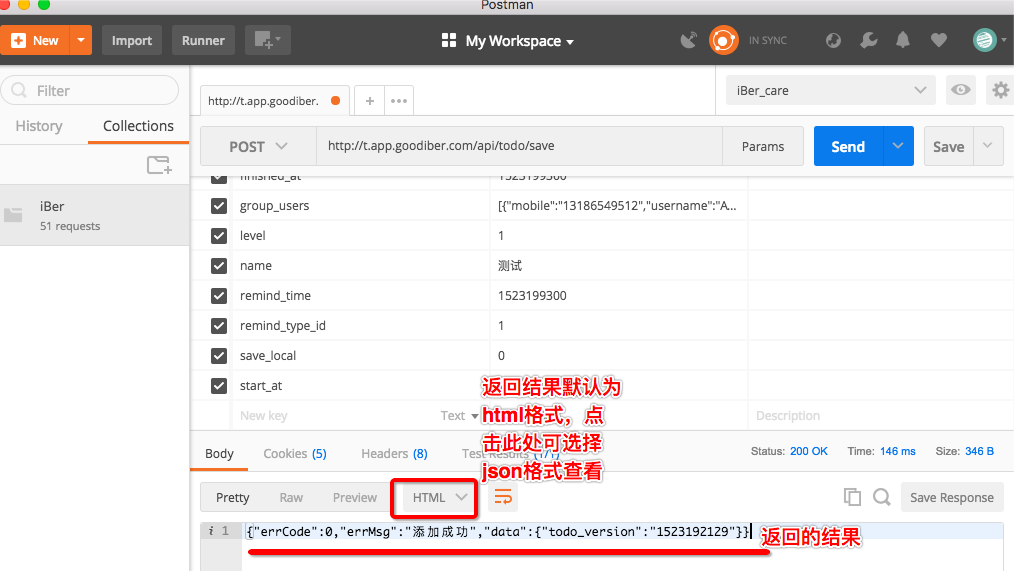Change the POST method dropdown
This screenshot has width=1014, height=571.
[258, 147]
